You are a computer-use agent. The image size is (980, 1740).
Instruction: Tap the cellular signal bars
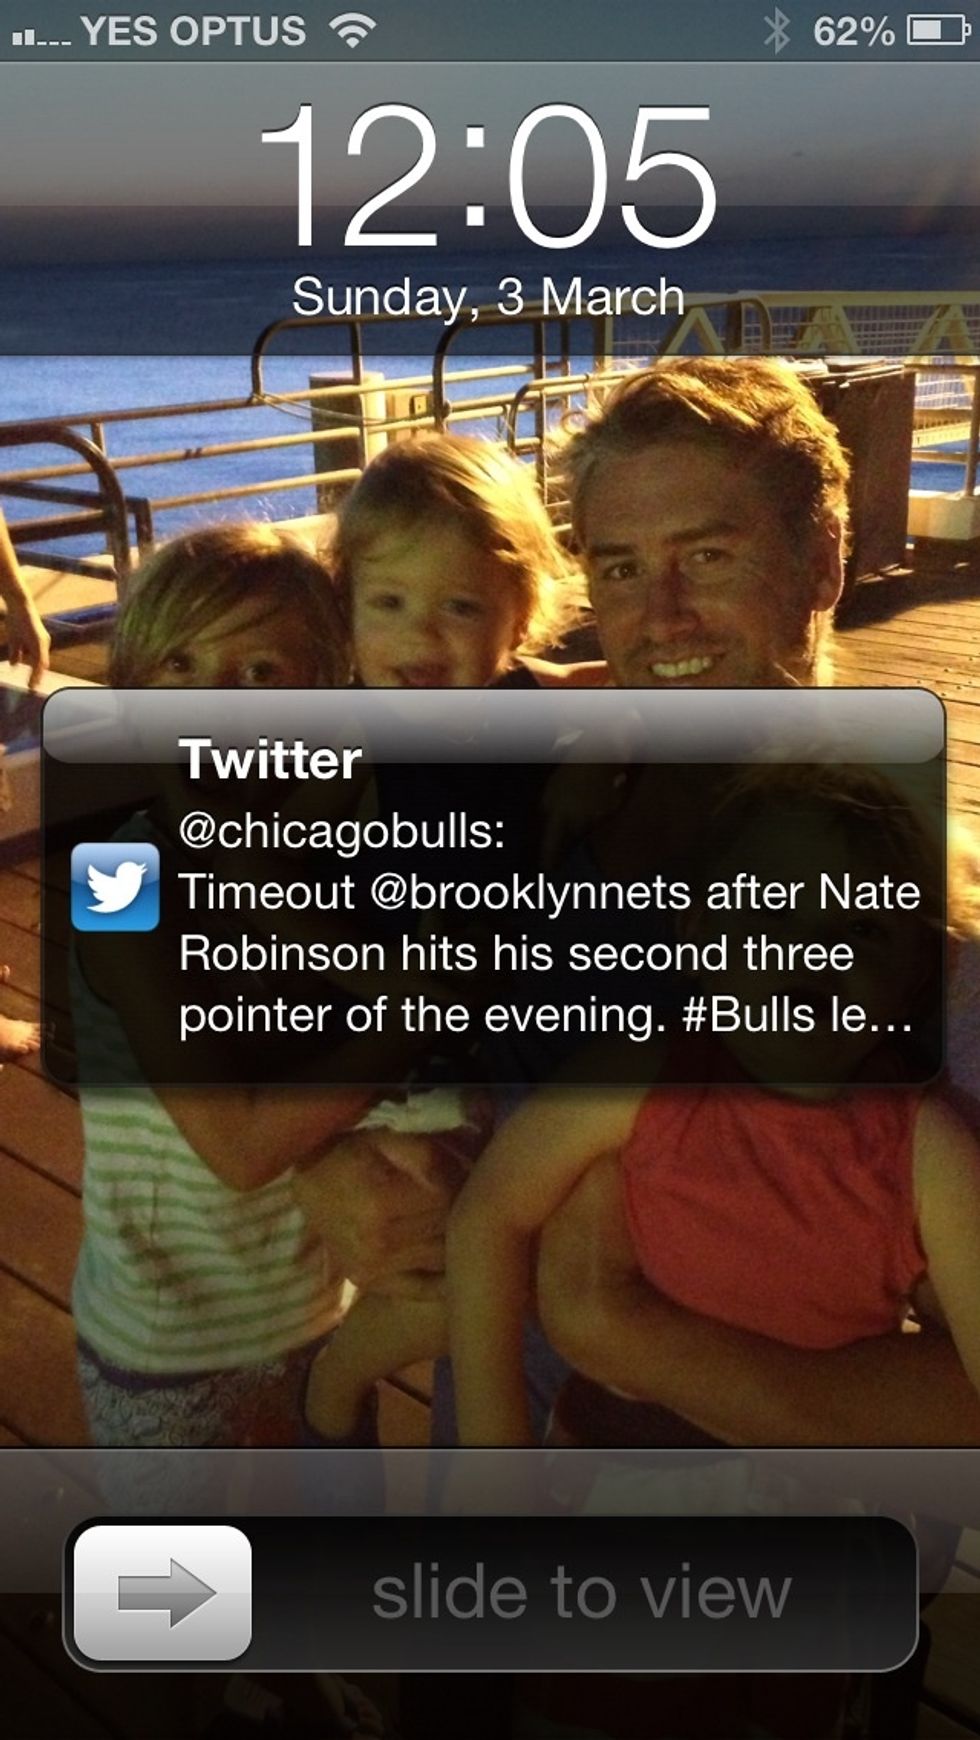[x=40, y=38]
